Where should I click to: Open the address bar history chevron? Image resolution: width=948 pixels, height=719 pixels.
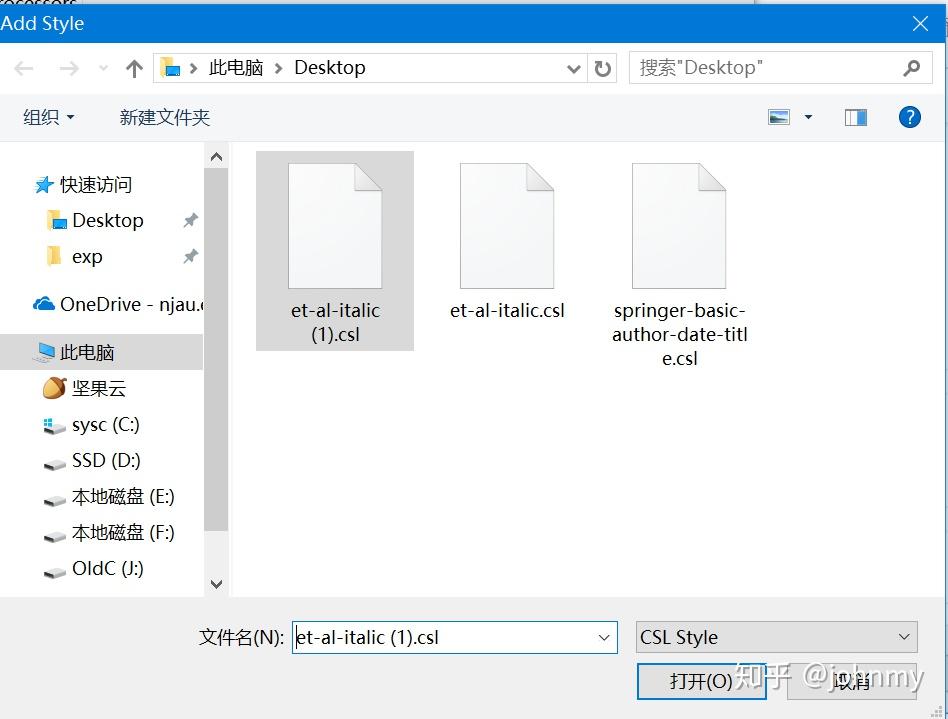pyautogui.click(x=573, y=67)
